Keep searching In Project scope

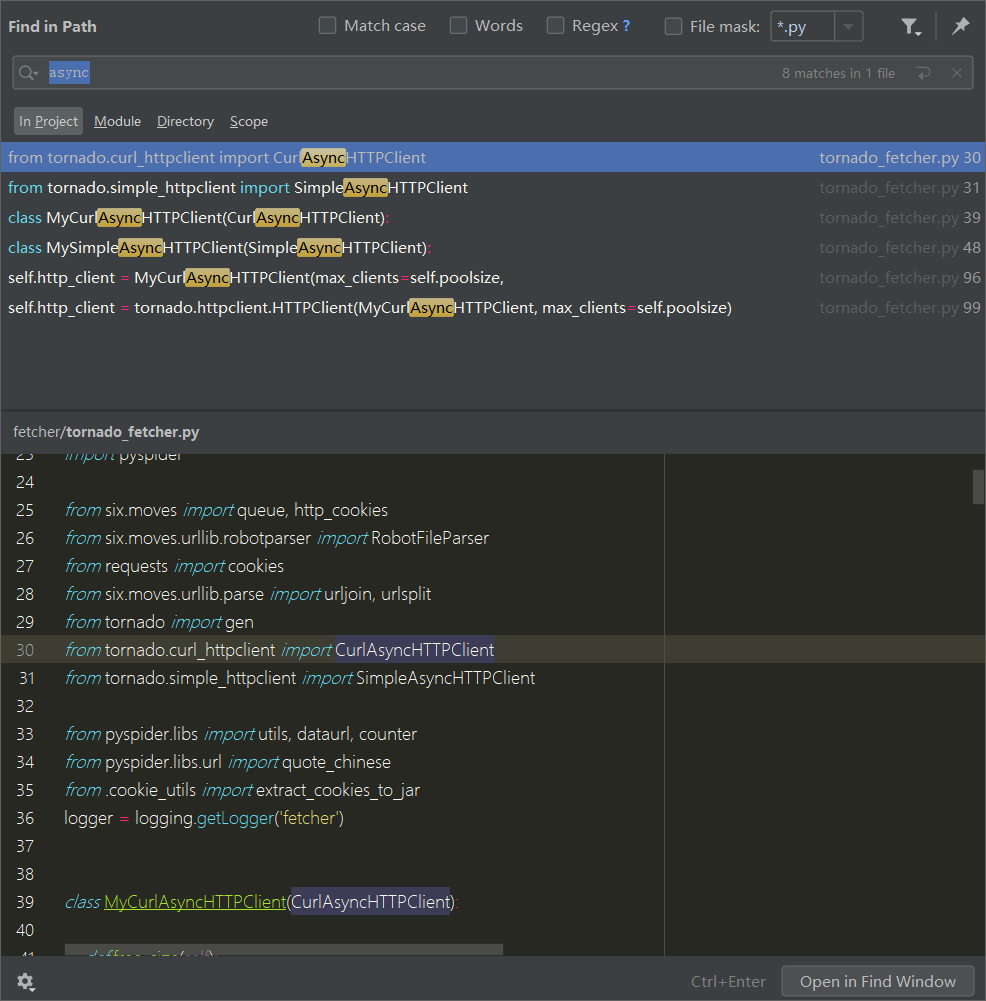[x=47, y=121]
